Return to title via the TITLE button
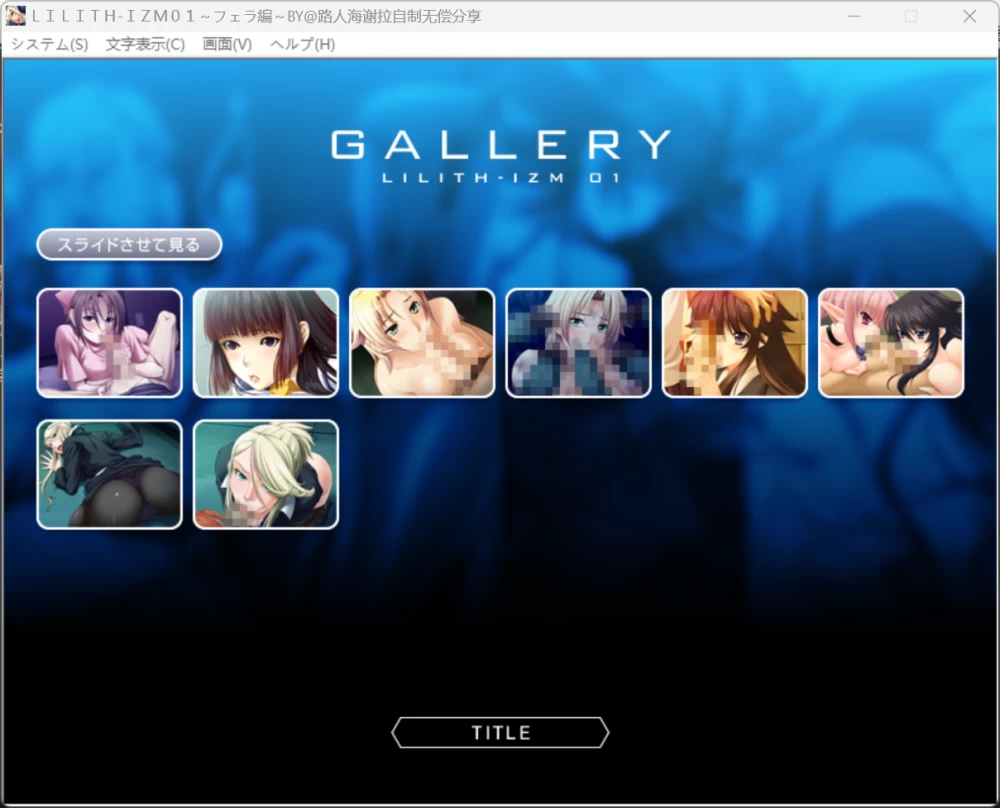The width and height of the screenshot is (1000, 808). point(500,733)
